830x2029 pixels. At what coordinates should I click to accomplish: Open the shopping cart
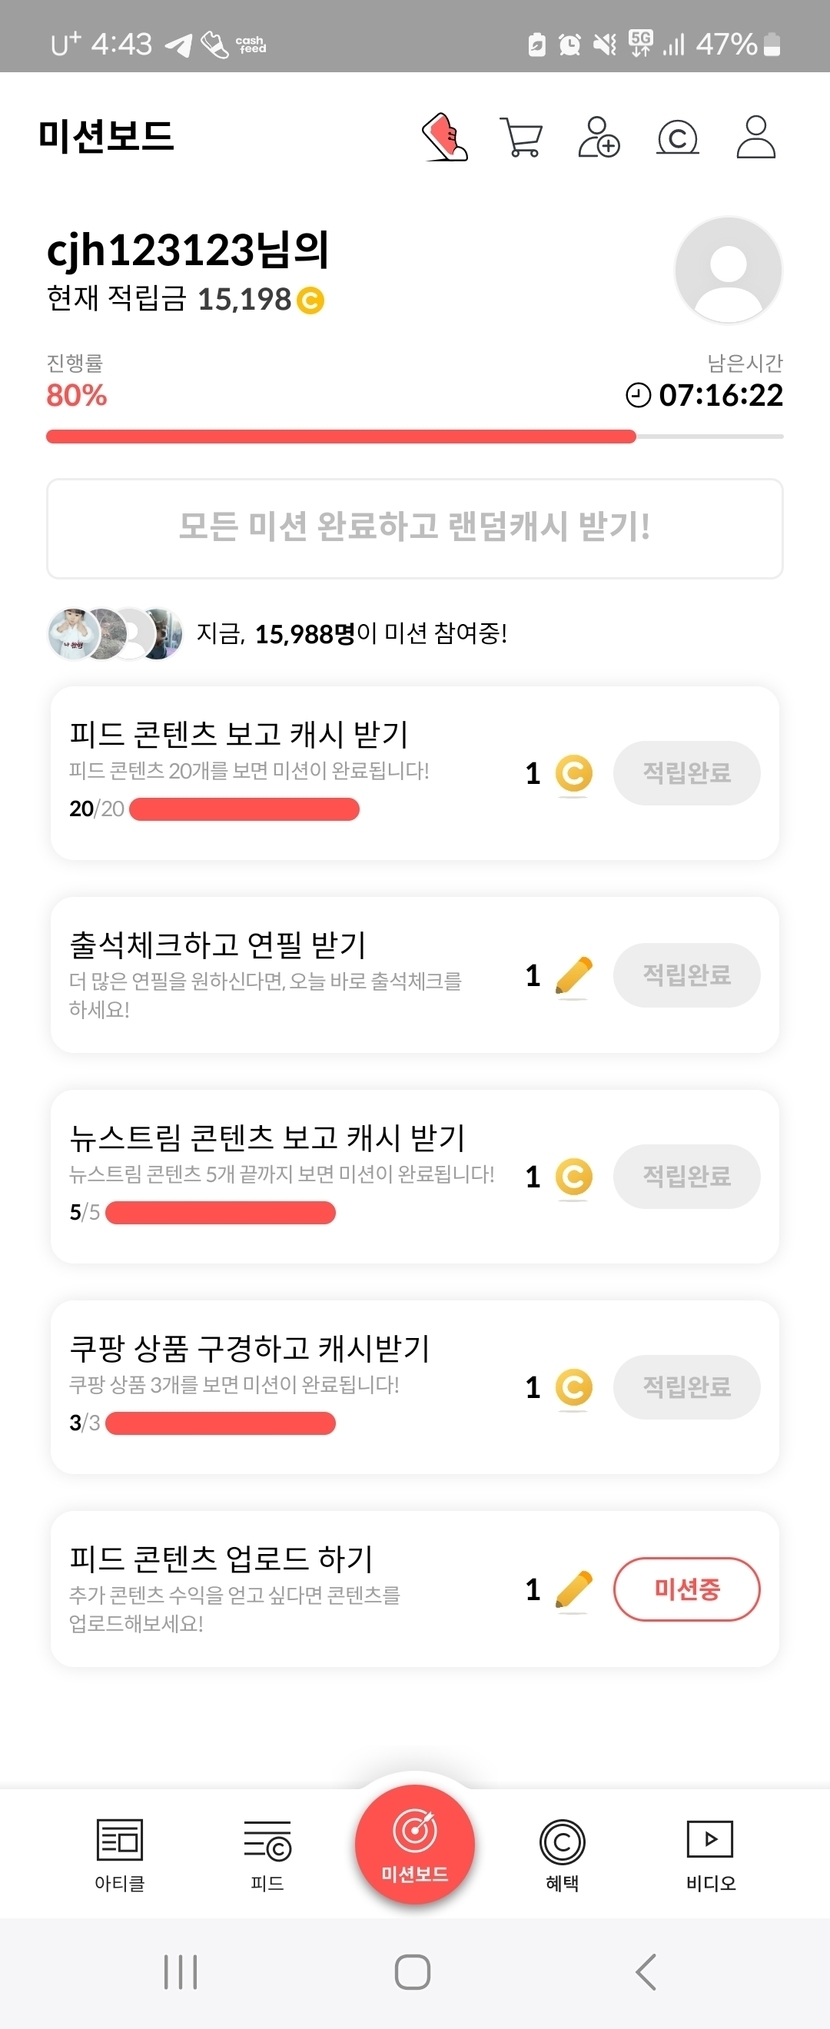pyautogui.click(x=520, y=137)
